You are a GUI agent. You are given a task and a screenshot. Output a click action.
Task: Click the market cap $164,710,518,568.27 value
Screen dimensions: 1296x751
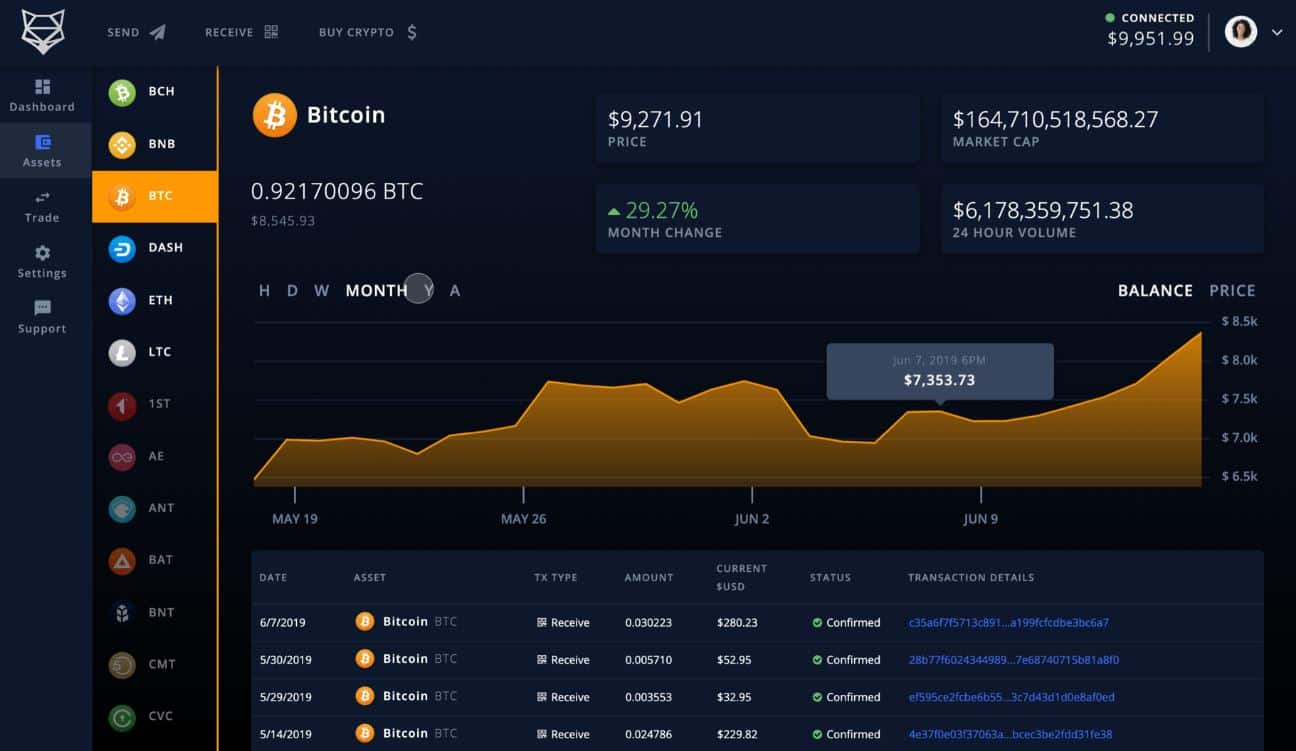coord(1055,120)
